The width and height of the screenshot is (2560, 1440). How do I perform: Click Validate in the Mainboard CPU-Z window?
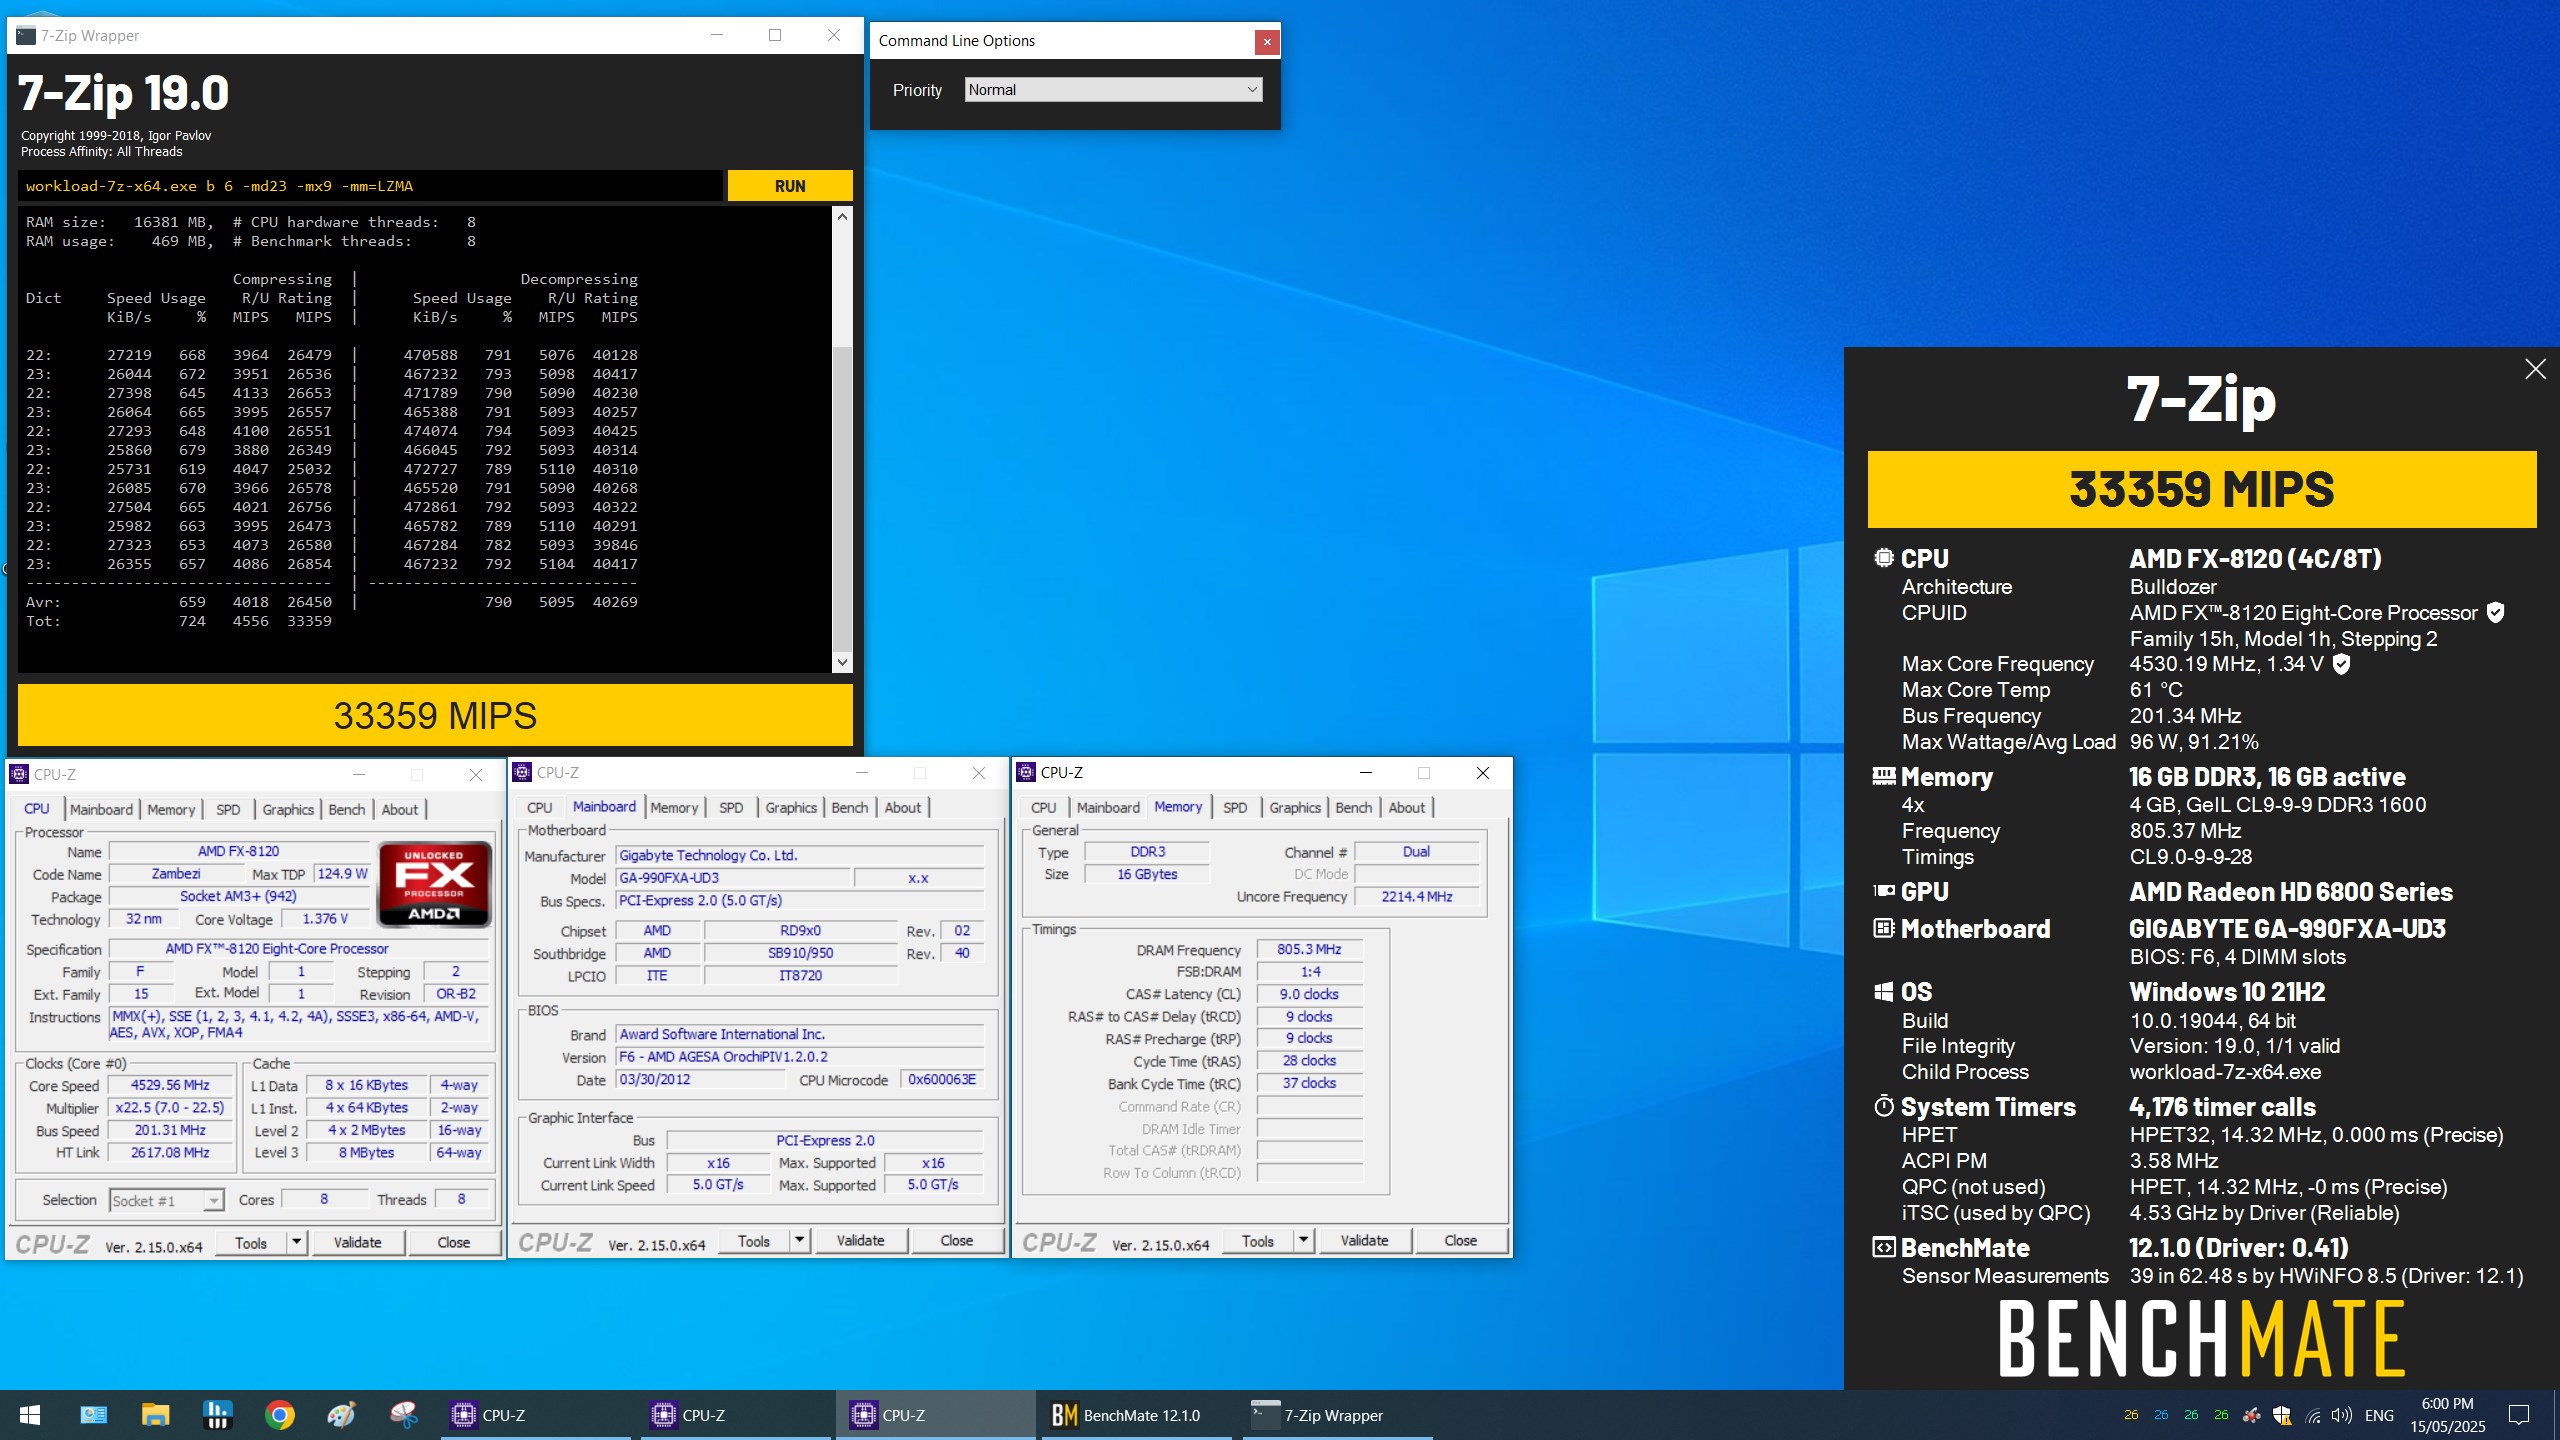[860, 1240]
